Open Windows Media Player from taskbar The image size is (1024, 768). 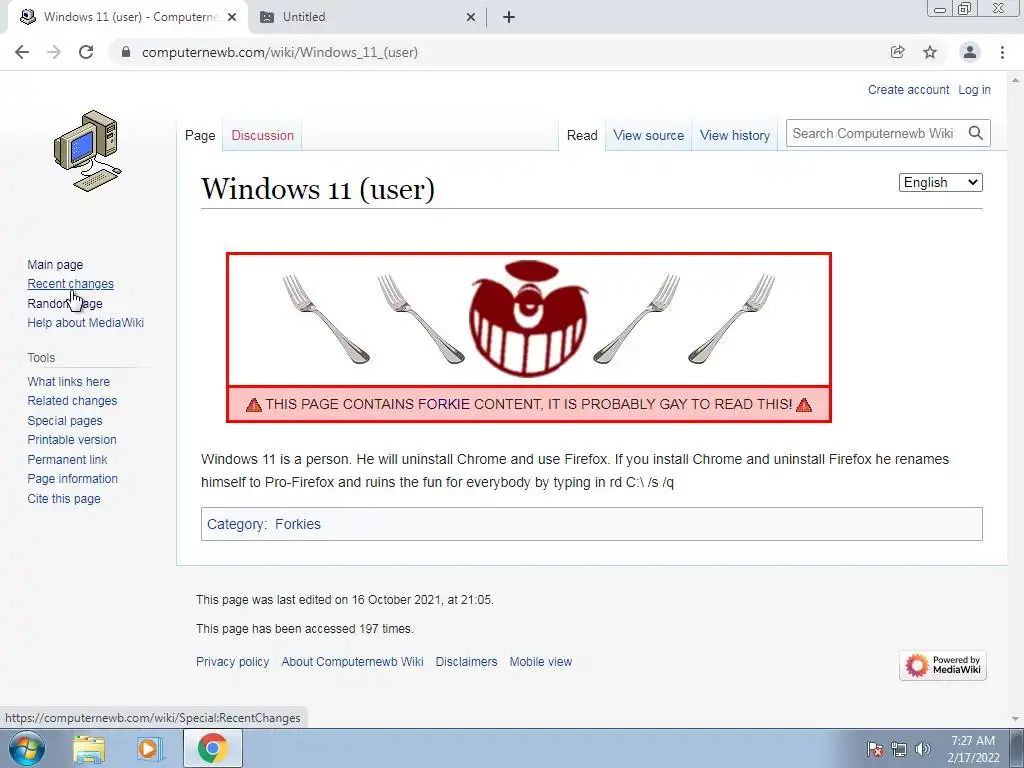click(x=148, y=748)
